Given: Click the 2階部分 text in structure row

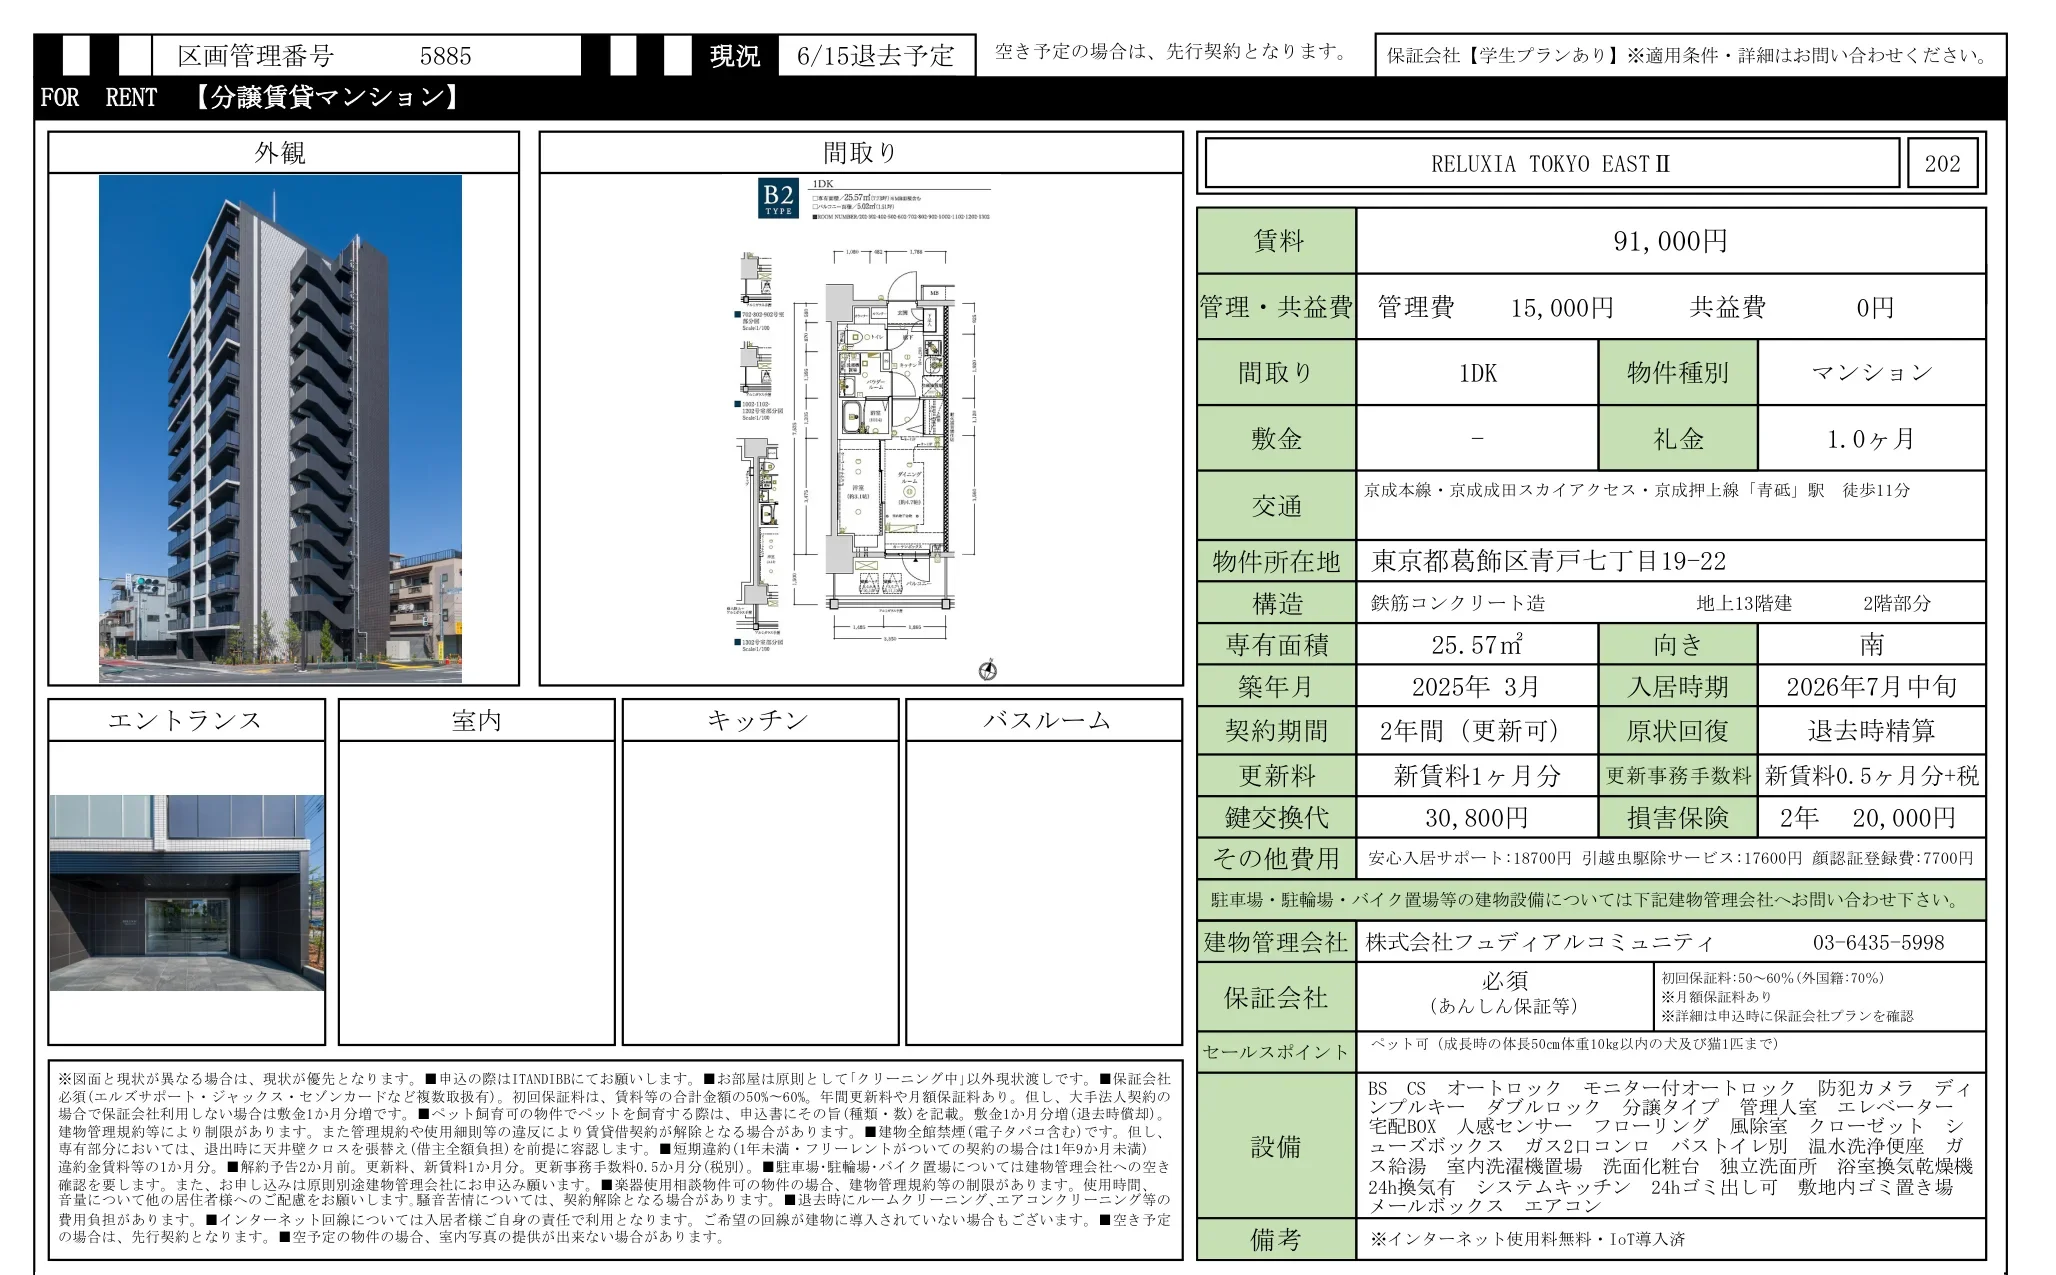Looking at the screenshot, I should pyautogui.click(x=1897, y=603).
